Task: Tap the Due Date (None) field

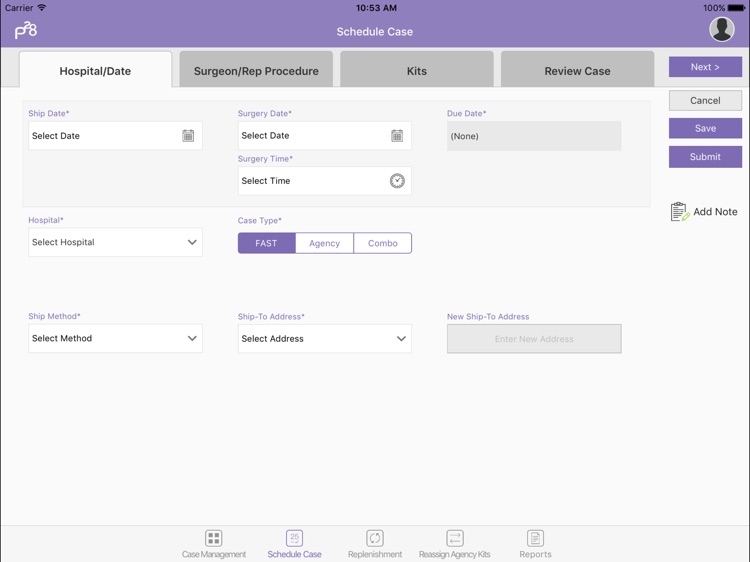Action: click(534, 136)
